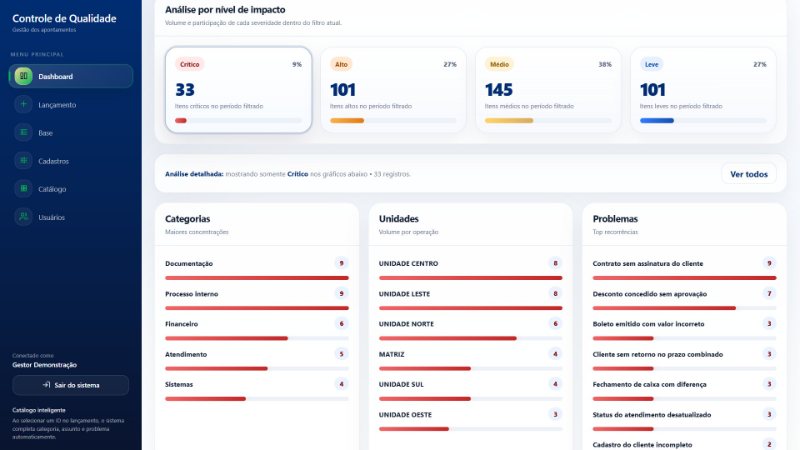Screen dimensions: 800x450
Task: Open the Dashboard menu item
Action: click(71, 76)
